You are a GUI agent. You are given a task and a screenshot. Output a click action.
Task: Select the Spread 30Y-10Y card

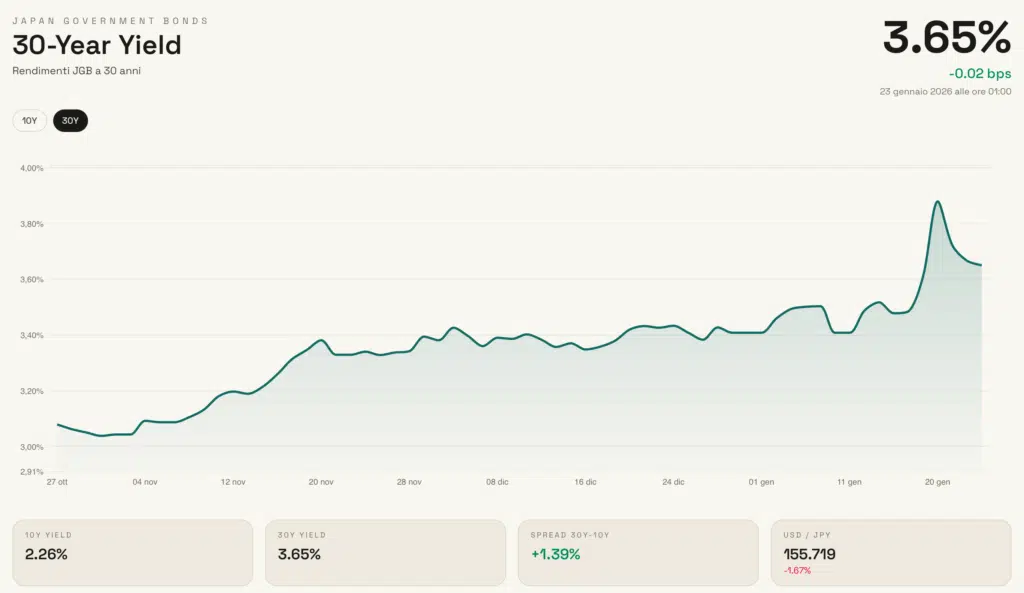(638, 552)
